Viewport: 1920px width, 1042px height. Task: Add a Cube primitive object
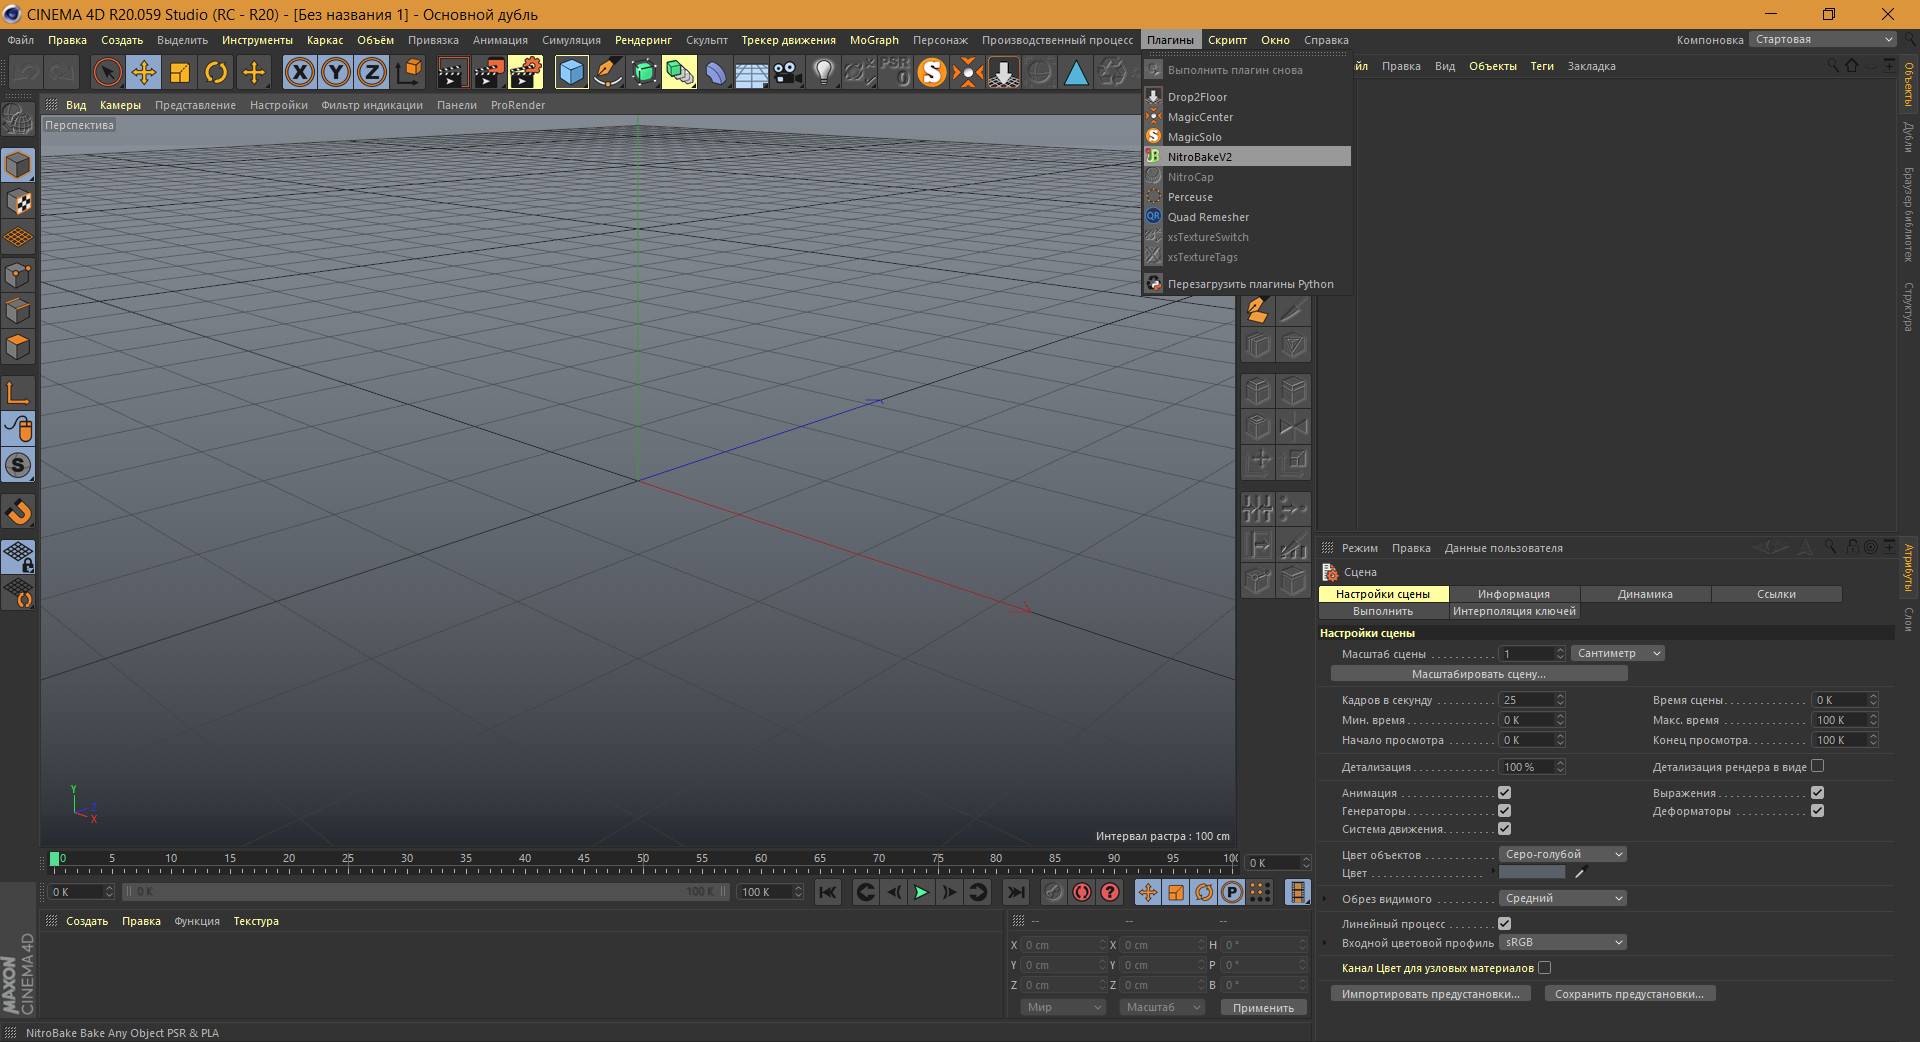[x=571, y=72]
